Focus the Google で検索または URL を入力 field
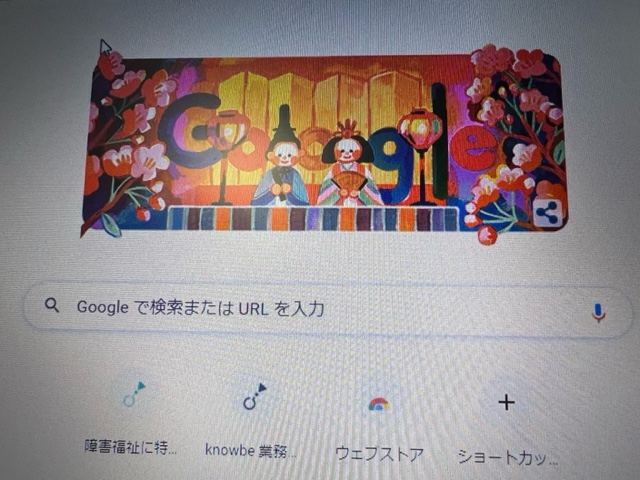The image size is (640, 480). click(x=328, y=309)
